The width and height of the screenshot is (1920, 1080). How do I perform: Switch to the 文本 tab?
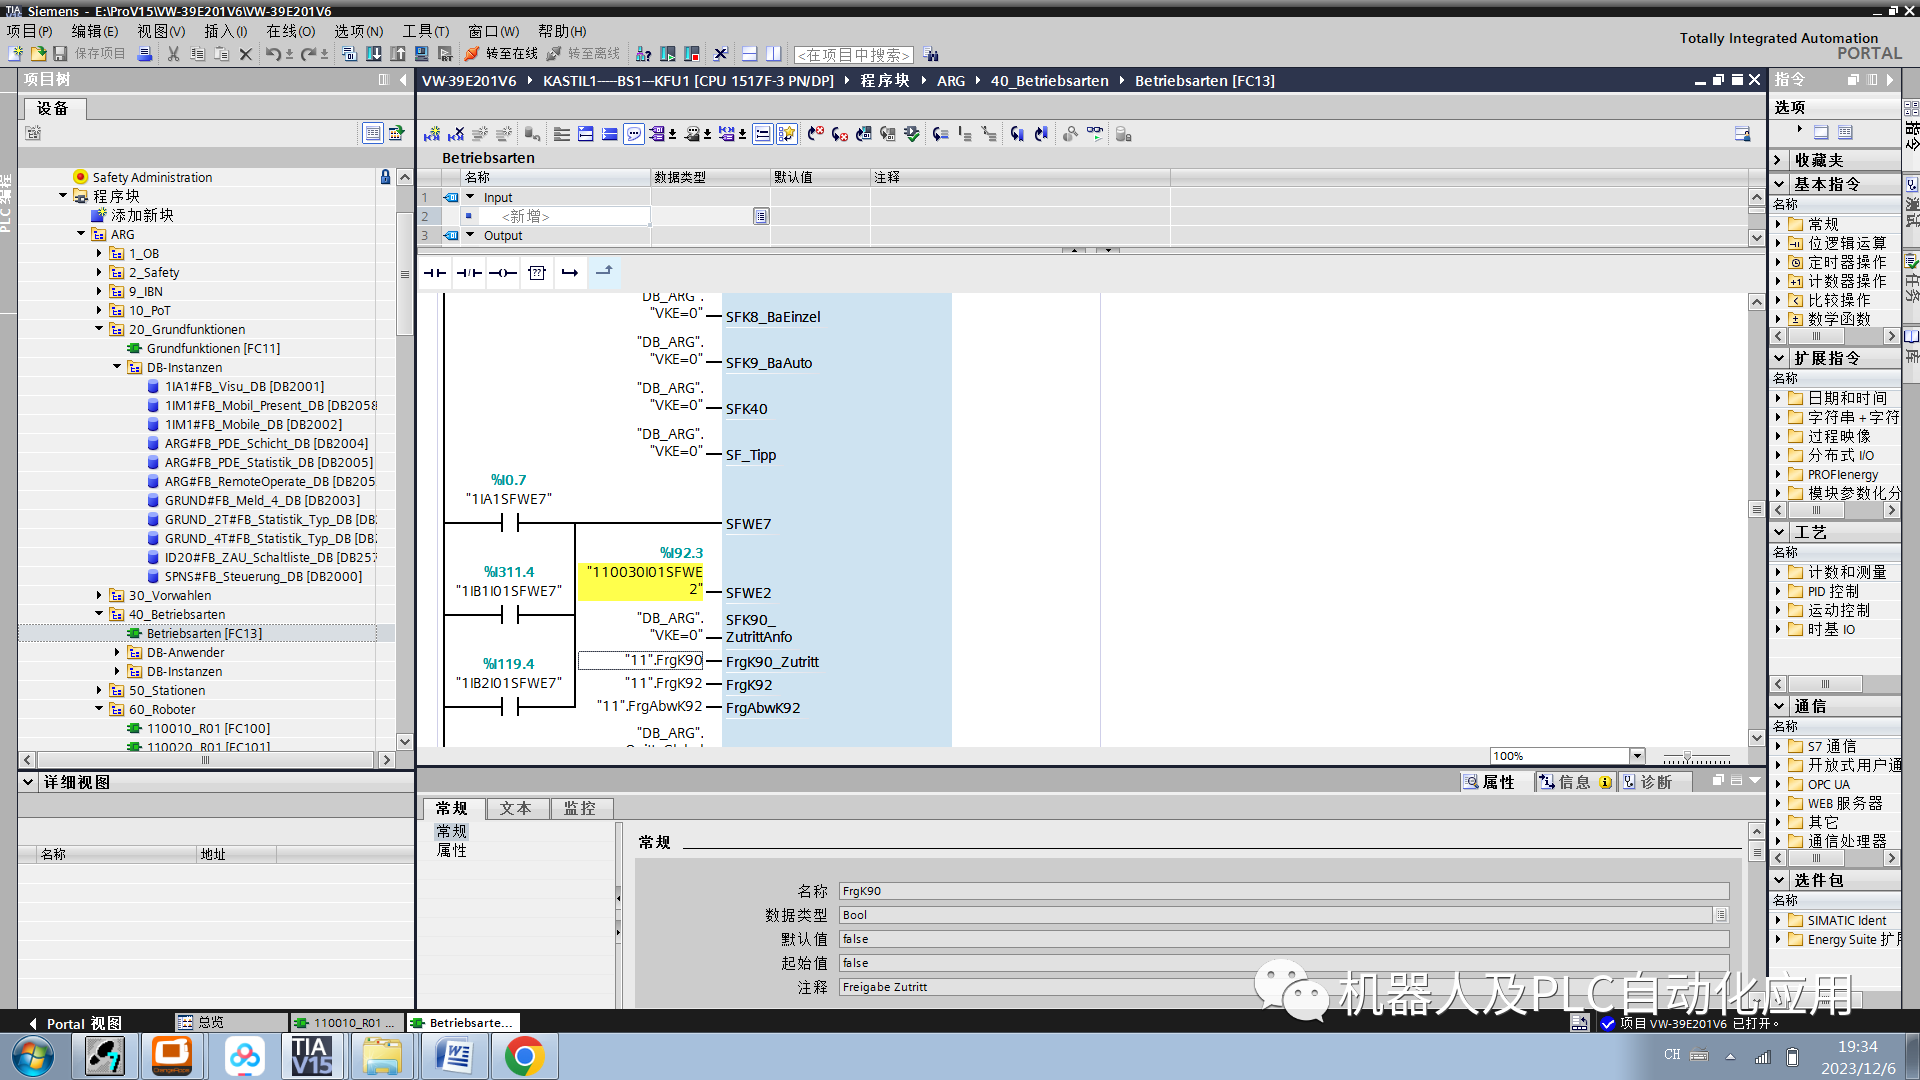[516, 808]
